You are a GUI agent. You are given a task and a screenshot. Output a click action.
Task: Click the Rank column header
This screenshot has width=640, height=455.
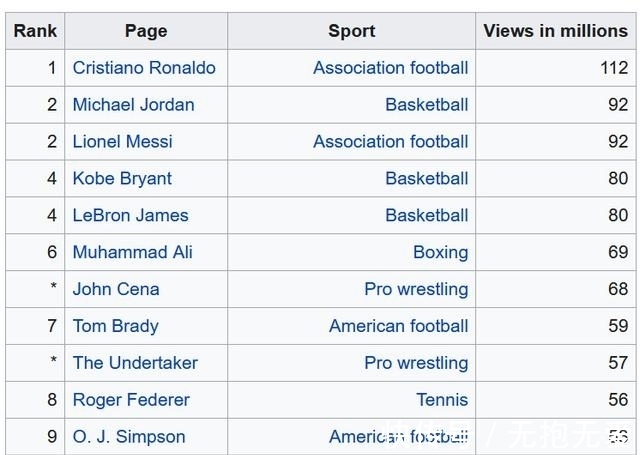35,31
